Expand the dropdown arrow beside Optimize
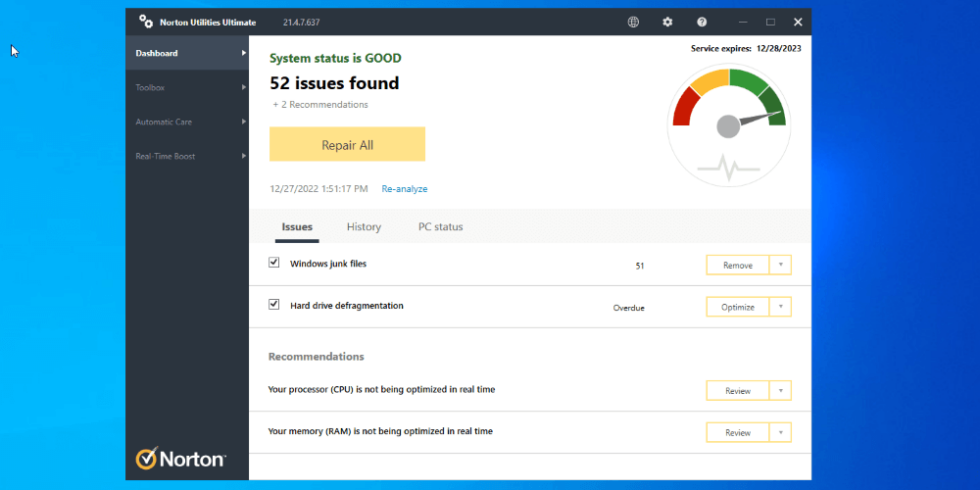The image size is (980, 490). 781,307
